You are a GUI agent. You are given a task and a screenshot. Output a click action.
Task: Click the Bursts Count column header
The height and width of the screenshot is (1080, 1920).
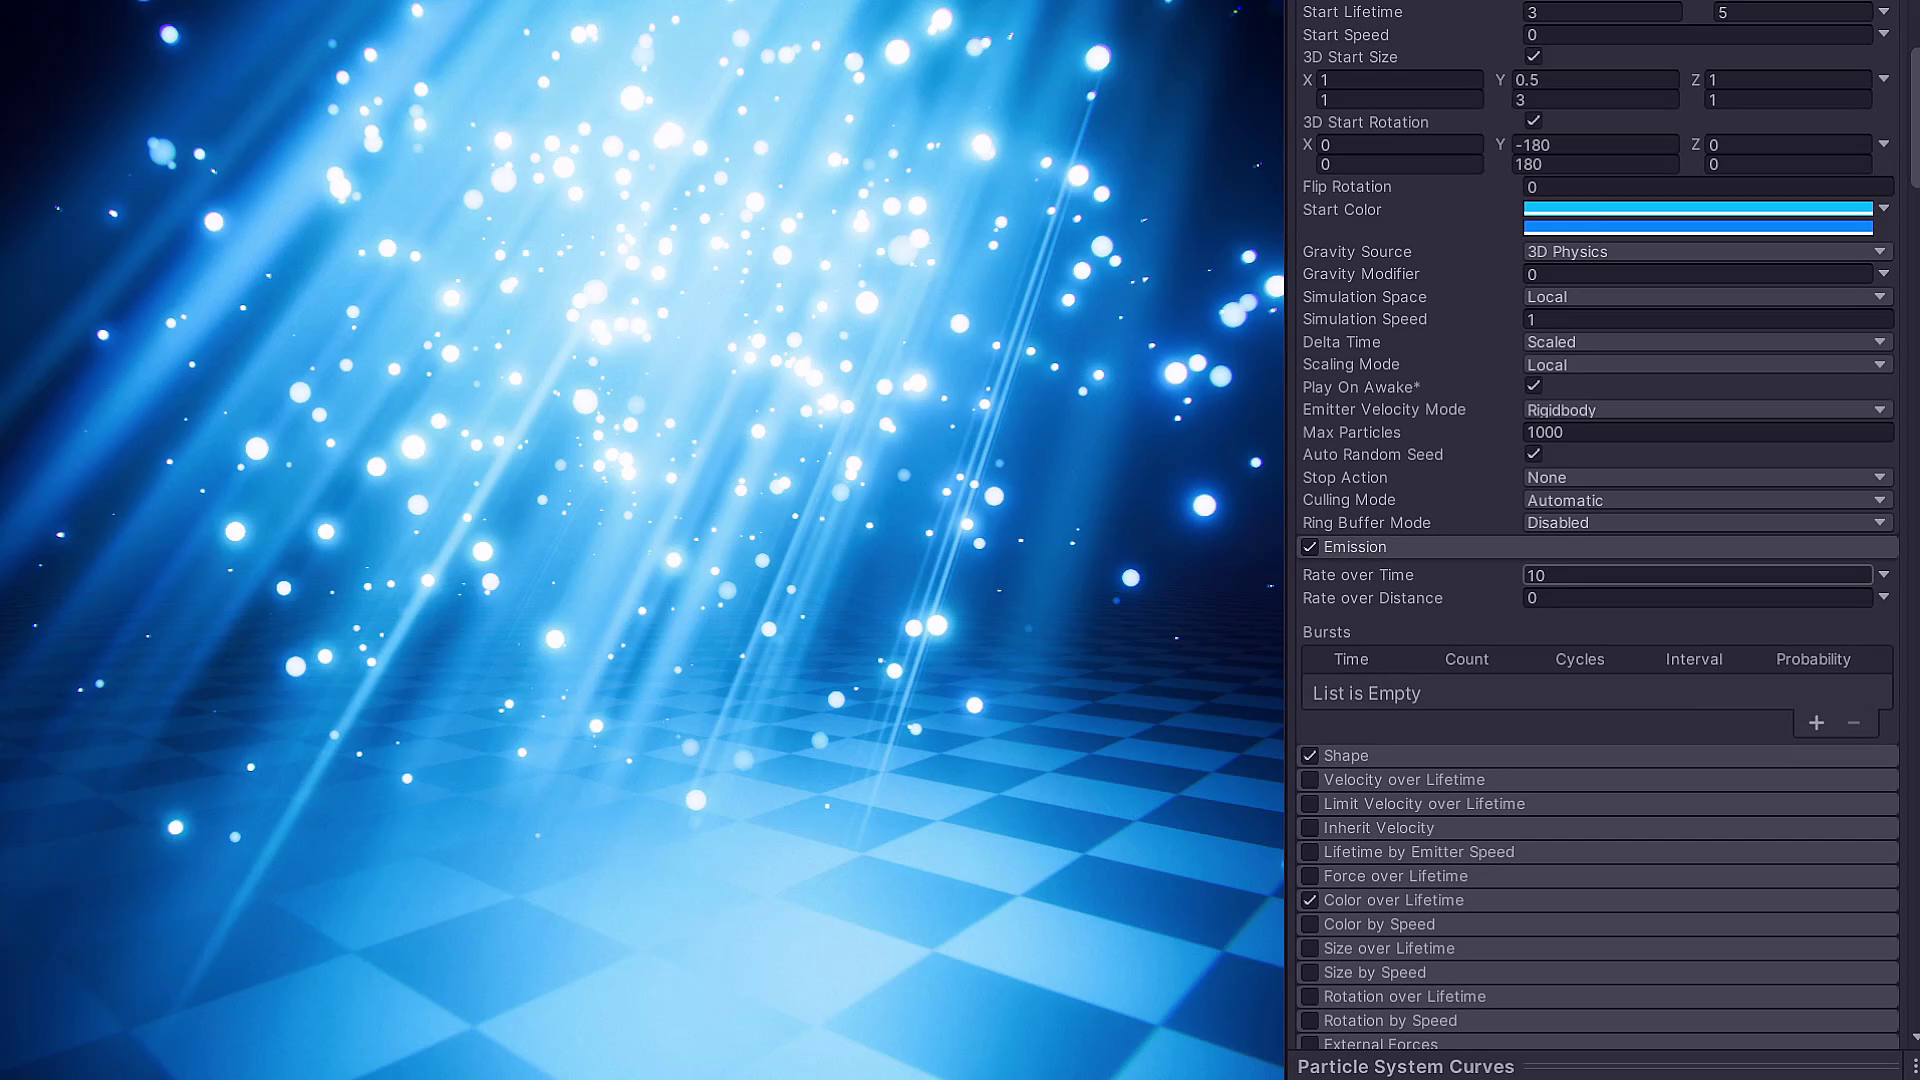point(1466,659)
